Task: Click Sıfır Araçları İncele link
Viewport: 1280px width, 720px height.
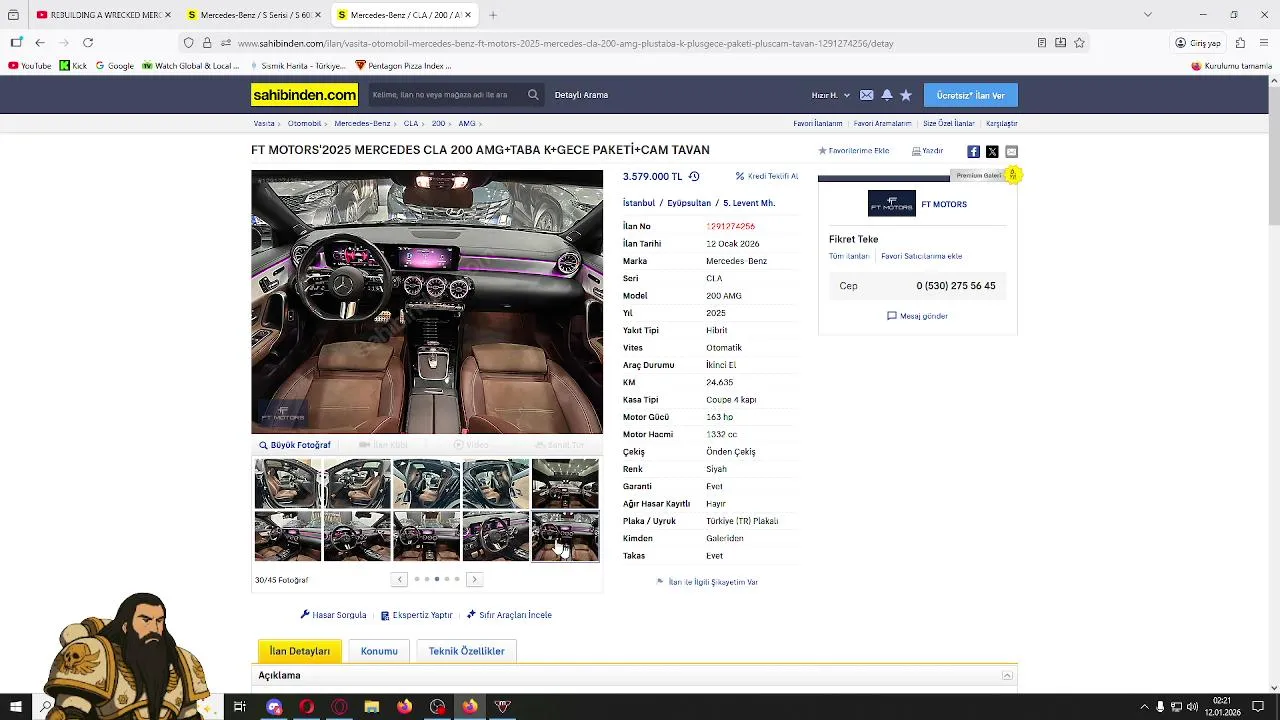Action: point(509,615)
